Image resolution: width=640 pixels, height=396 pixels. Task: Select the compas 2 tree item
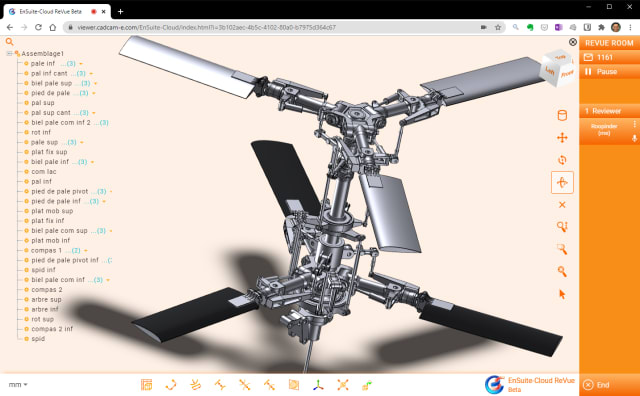click(x=47, y=289)
